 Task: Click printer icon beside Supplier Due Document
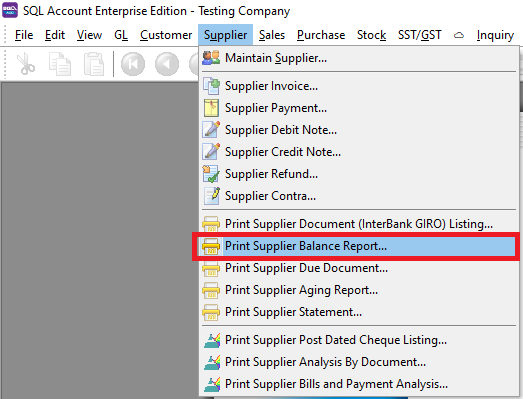tap(211, 269)
